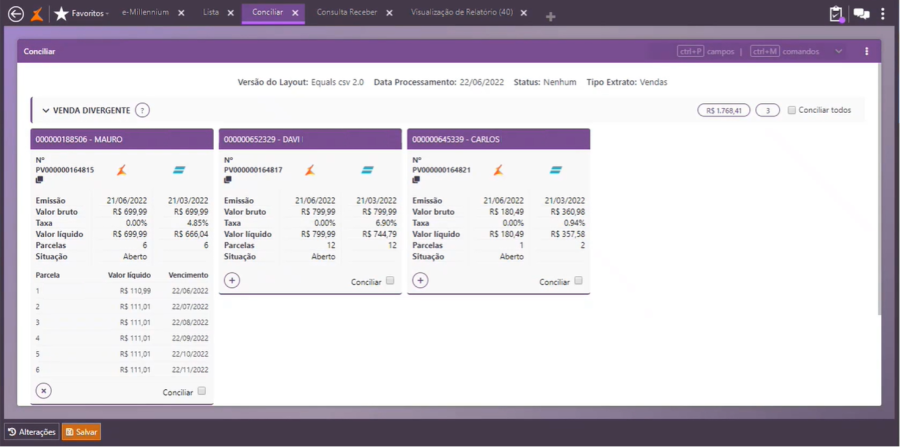Viewport: 900px width, 447px height.
Task: Open the chat messages icon
Action: point(861,14)
